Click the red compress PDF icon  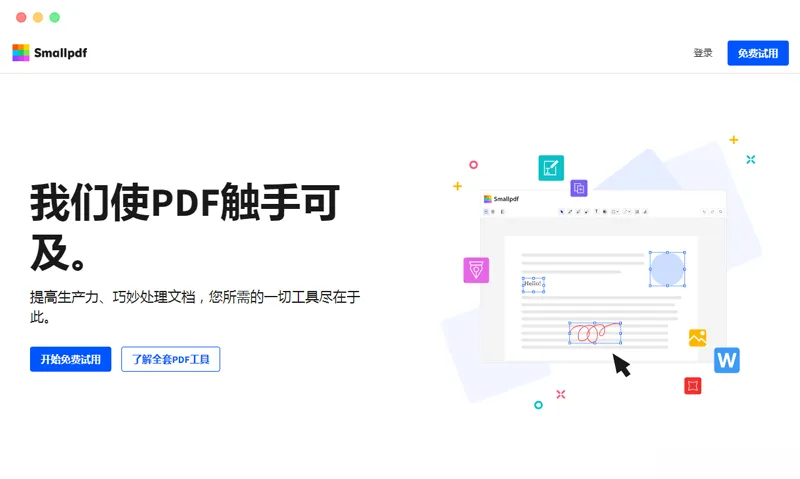click(x=692, y=386)
